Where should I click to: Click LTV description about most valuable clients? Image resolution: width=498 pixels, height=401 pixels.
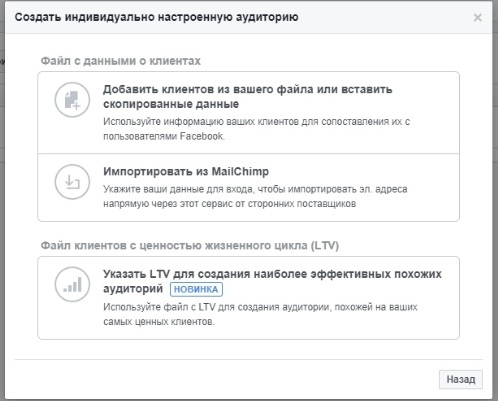pyautogui.click(x=260, y=314)
